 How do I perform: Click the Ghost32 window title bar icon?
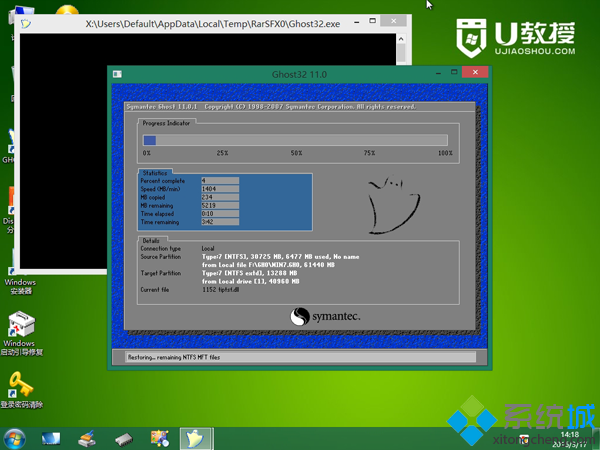[x=118, y=74]
